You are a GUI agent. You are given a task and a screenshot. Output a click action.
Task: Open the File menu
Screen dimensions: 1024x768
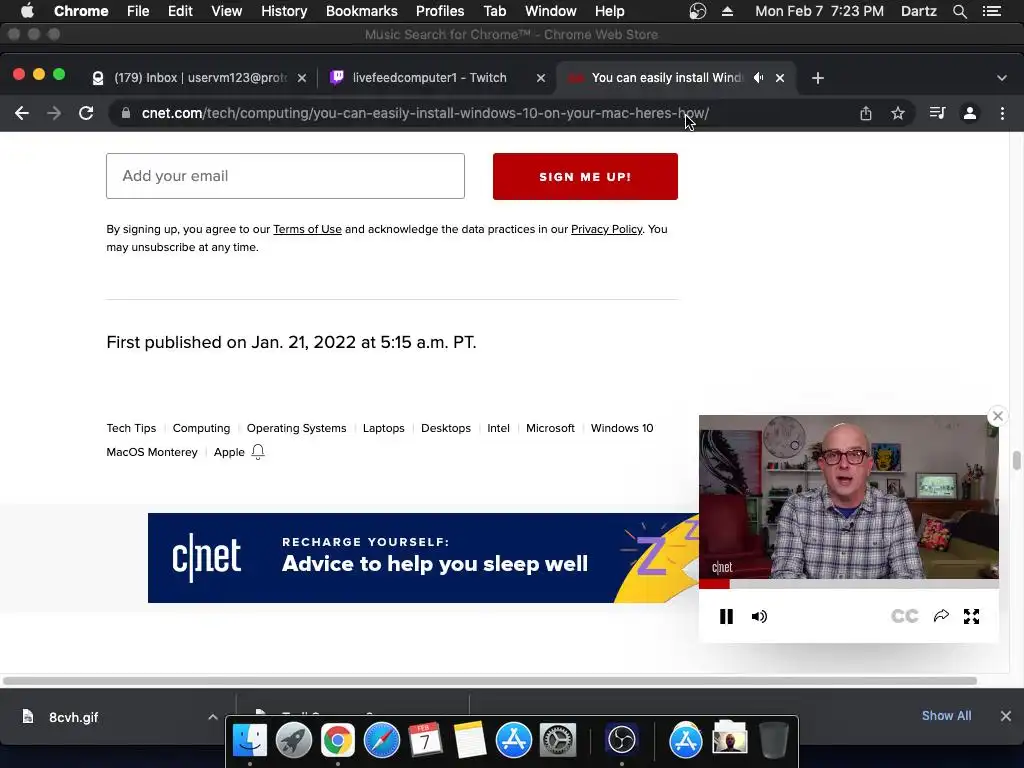(138, 11)
